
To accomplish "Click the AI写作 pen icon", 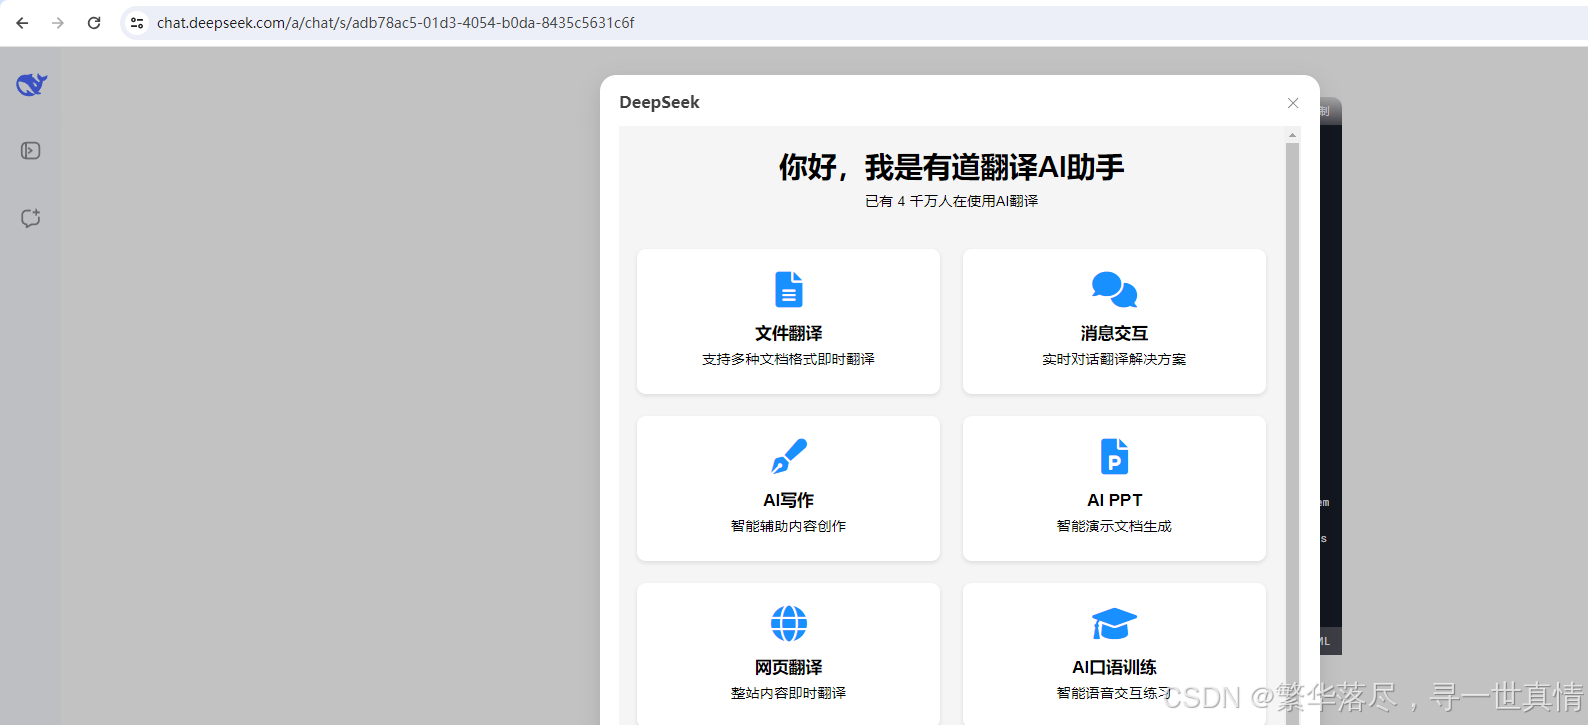I will pyautogui.click(x=789, y=456).
